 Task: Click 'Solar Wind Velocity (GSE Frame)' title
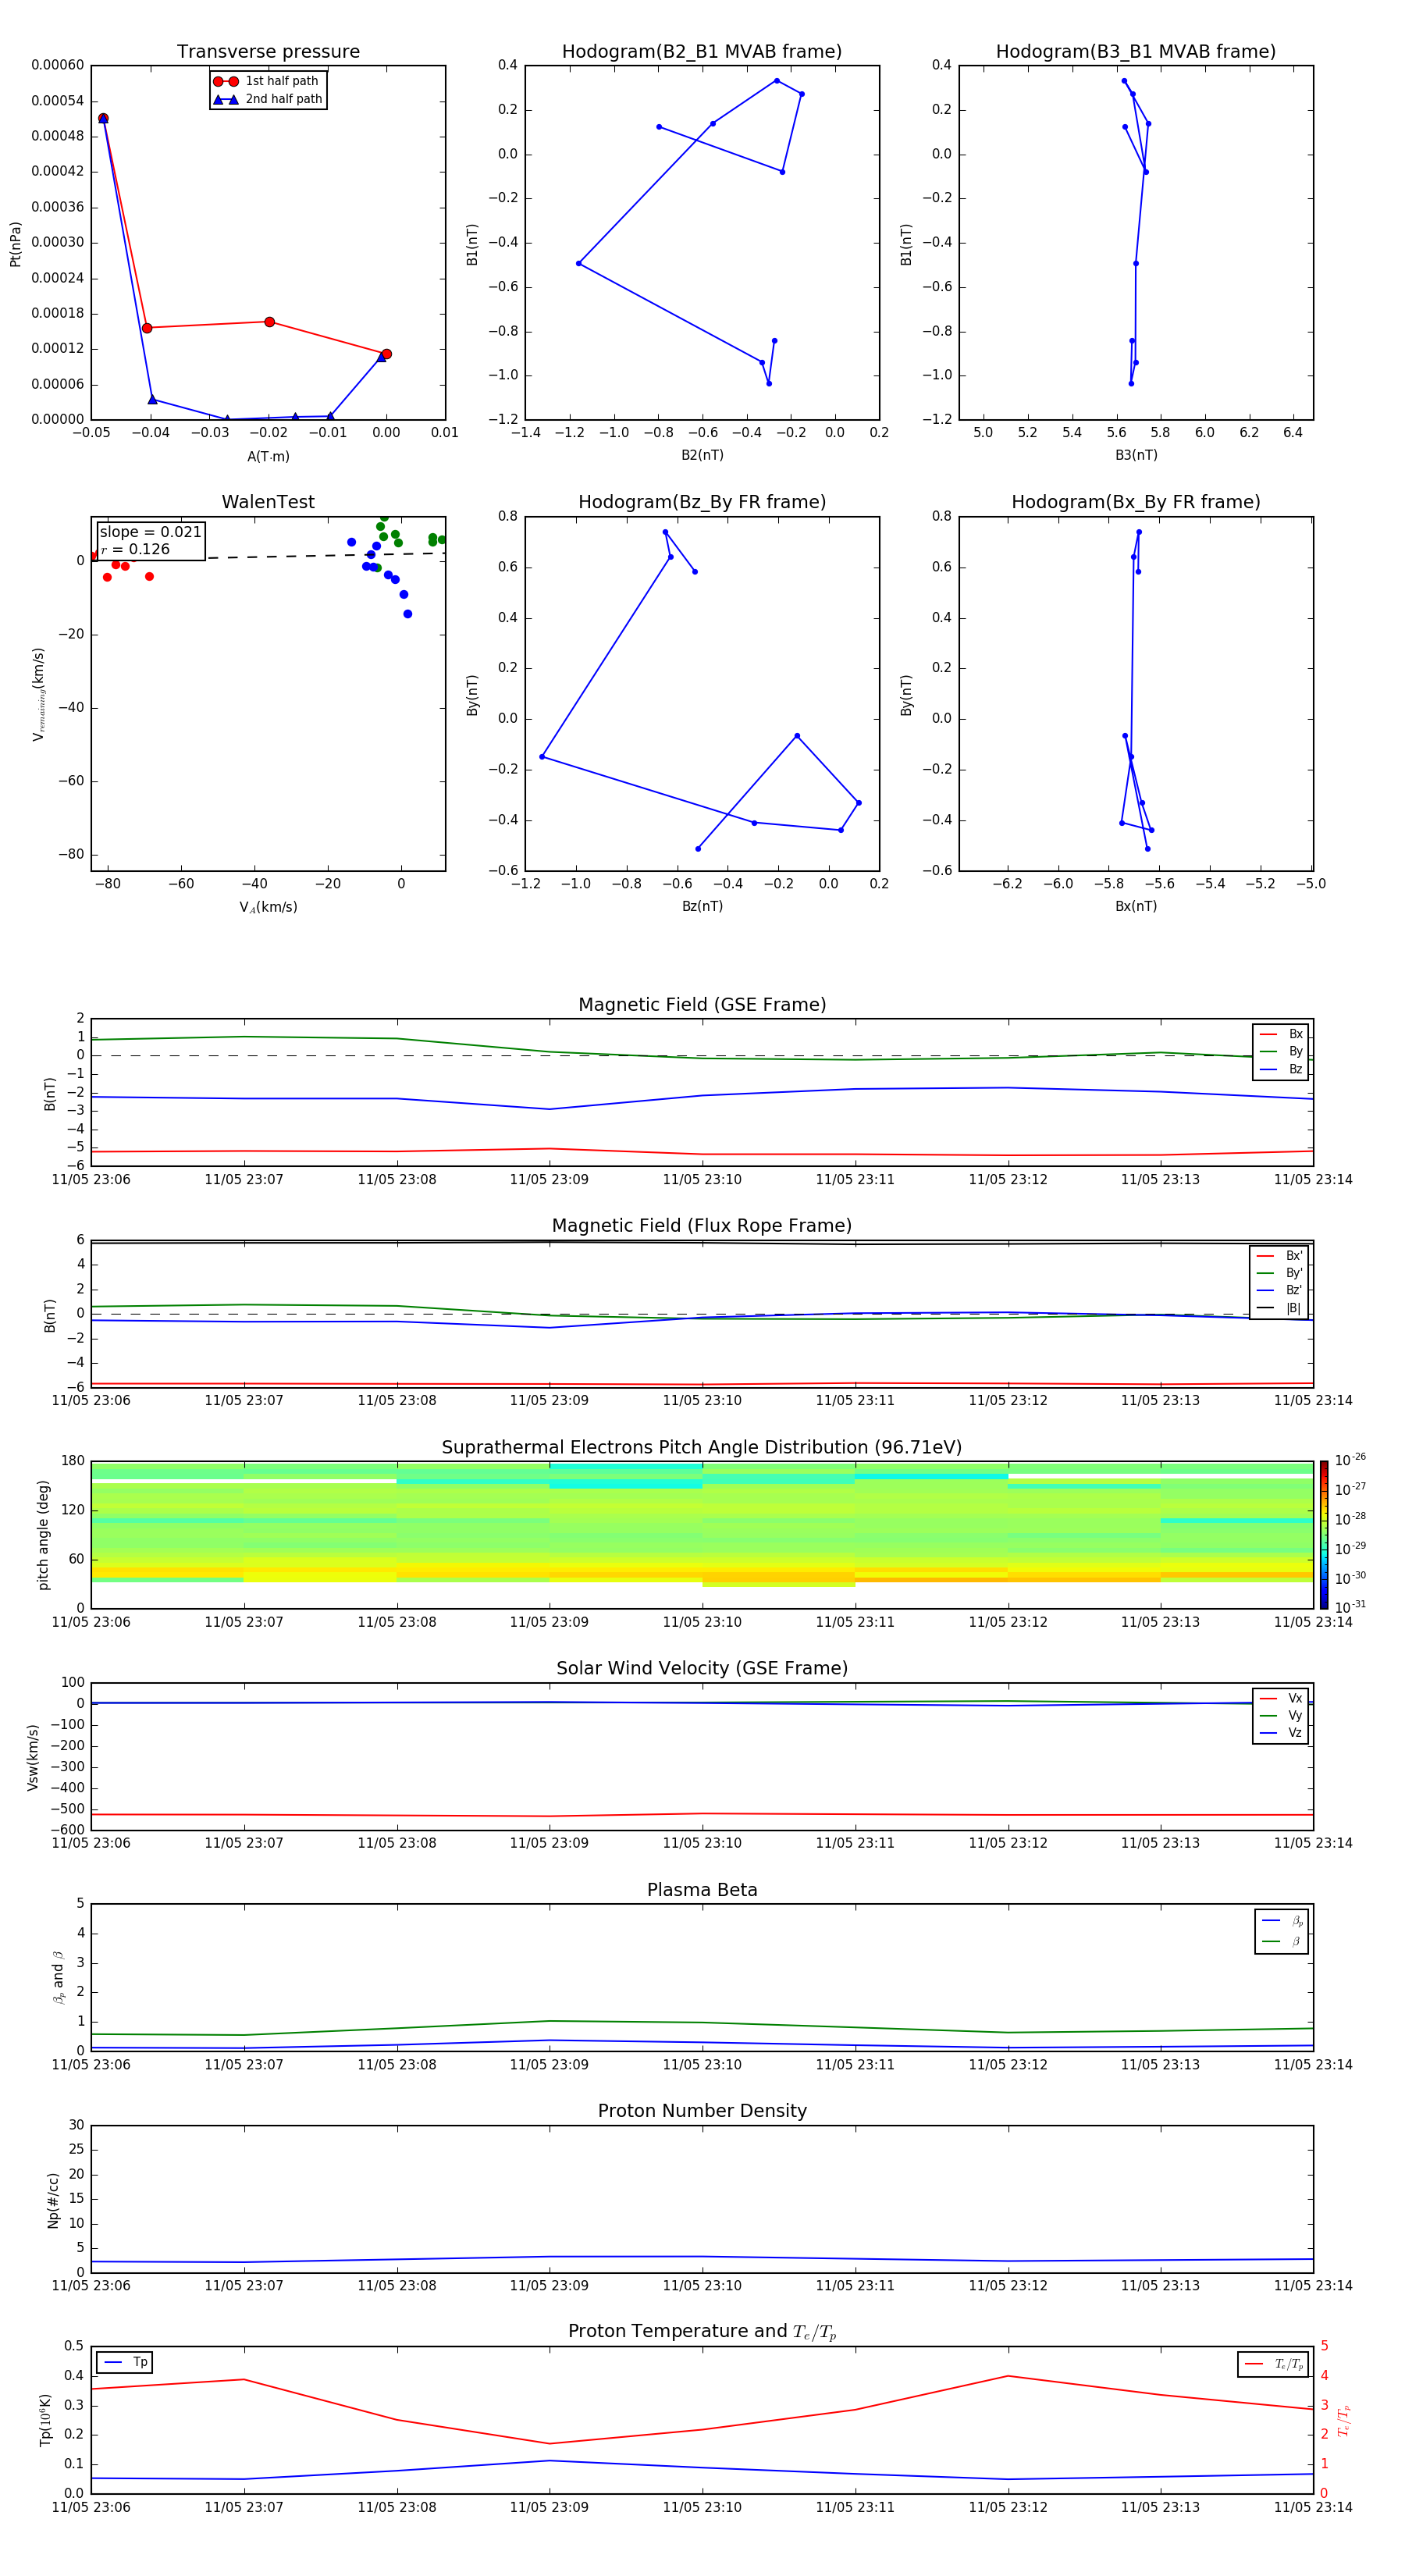pos(702,1669)
